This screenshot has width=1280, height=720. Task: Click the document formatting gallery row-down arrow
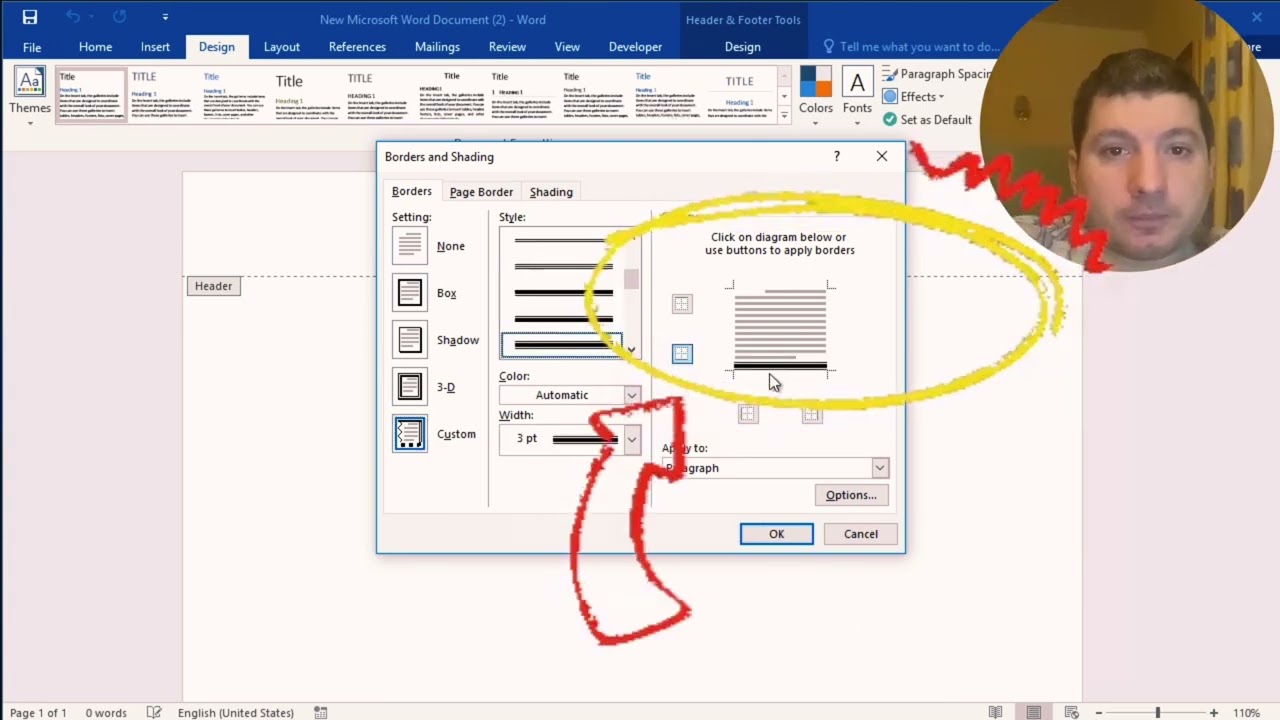point(784,97)
